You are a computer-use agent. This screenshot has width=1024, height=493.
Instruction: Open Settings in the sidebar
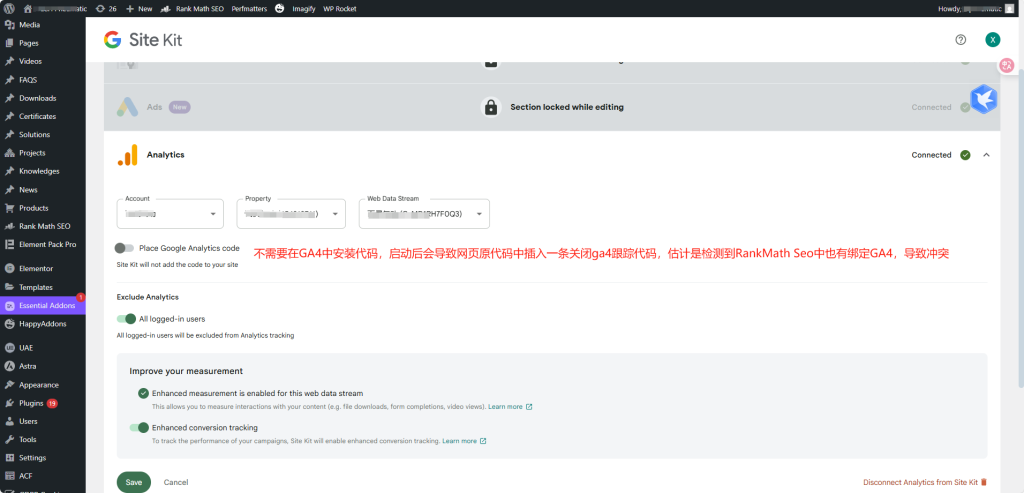42,458
